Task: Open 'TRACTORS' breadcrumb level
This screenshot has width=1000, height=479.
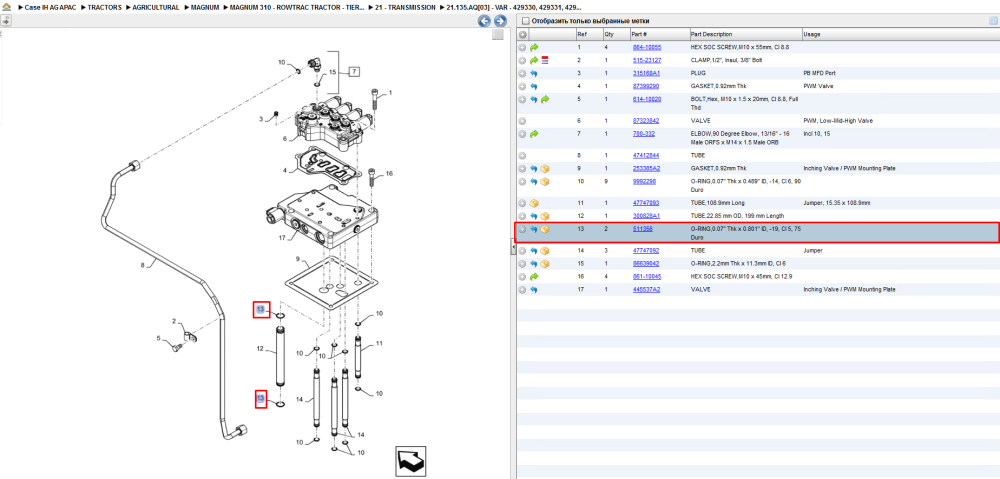Action: 104,8
